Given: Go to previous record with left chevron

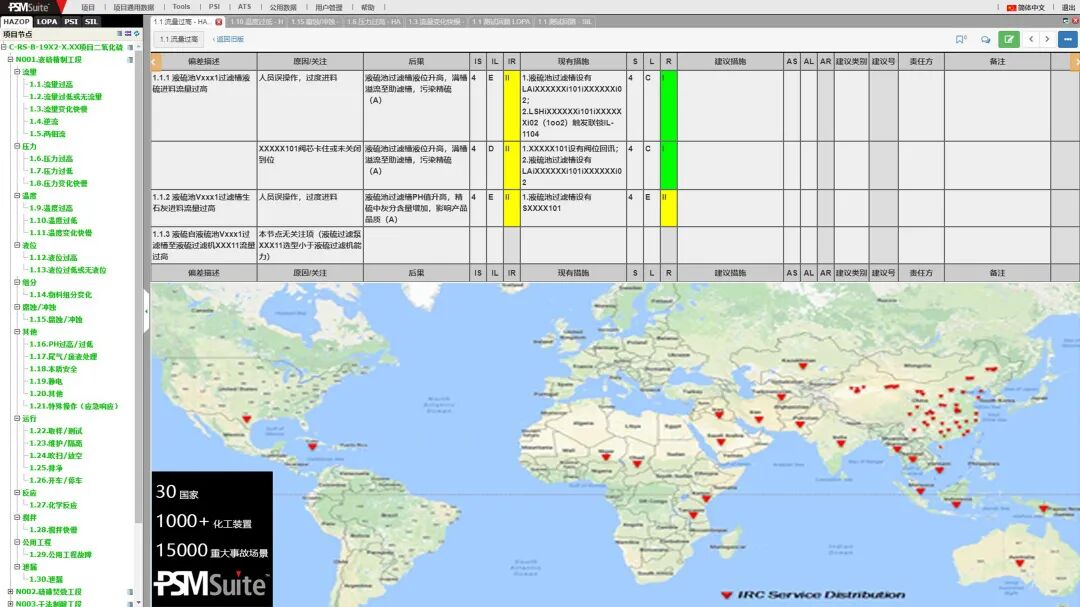Looking at the screenshot, I should [x=1031, y=39].
